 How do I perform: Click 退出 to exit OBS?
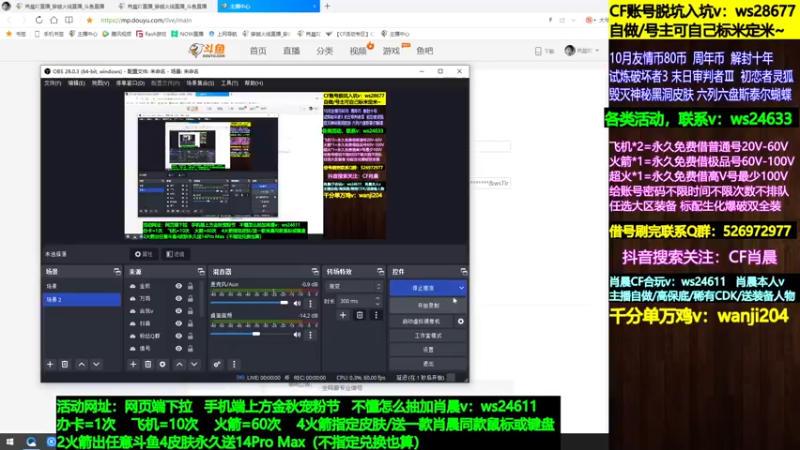(x=428, y=363)
